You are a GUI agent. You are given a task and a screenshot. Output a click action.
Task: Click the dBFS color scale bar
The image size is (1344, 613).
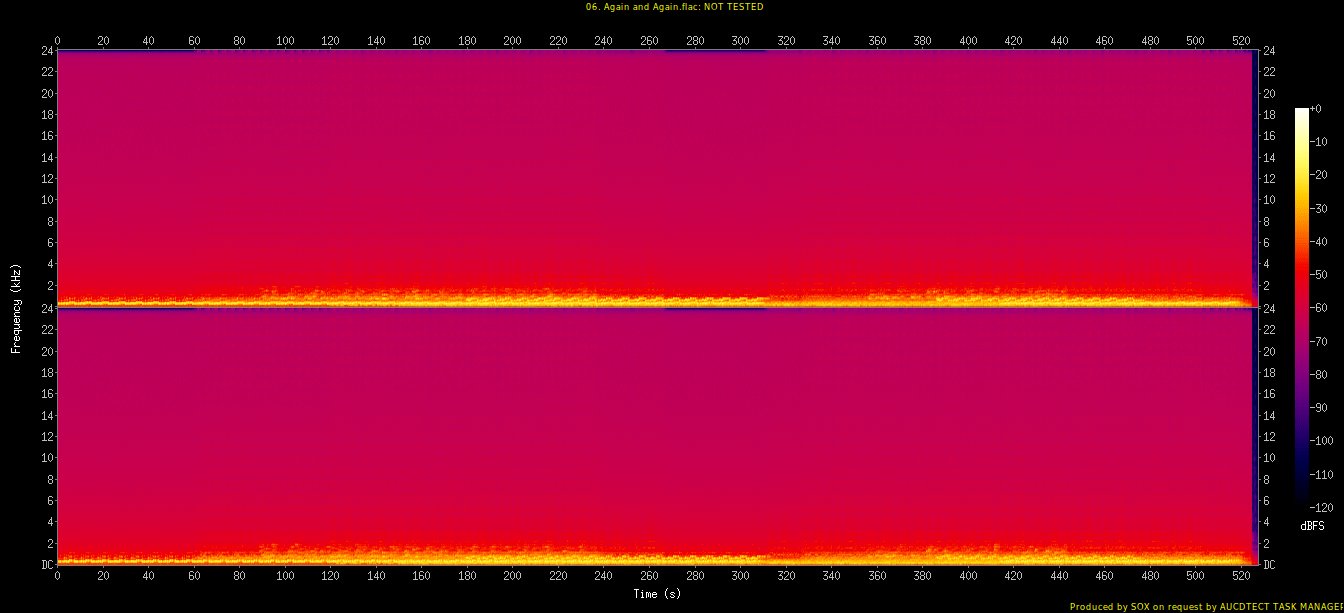1301,302
